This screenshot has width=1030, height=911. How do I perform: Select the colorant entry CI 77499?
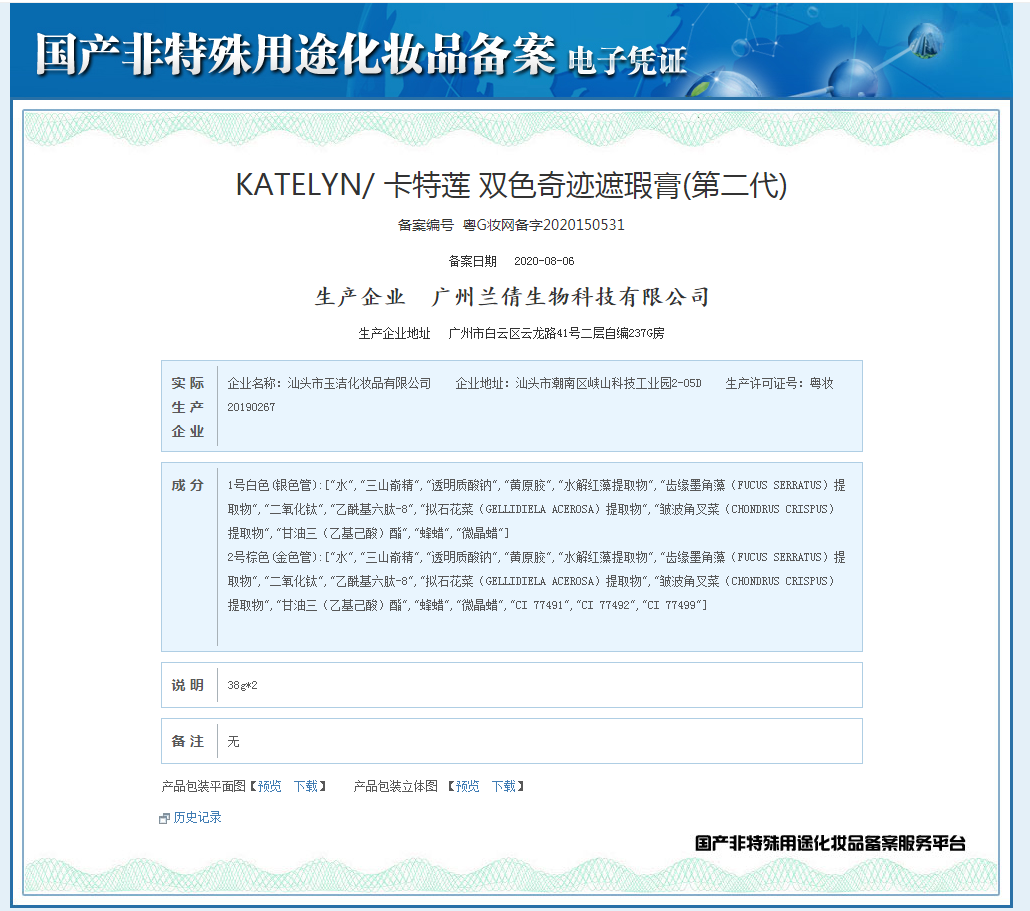[x=671, y=605]
